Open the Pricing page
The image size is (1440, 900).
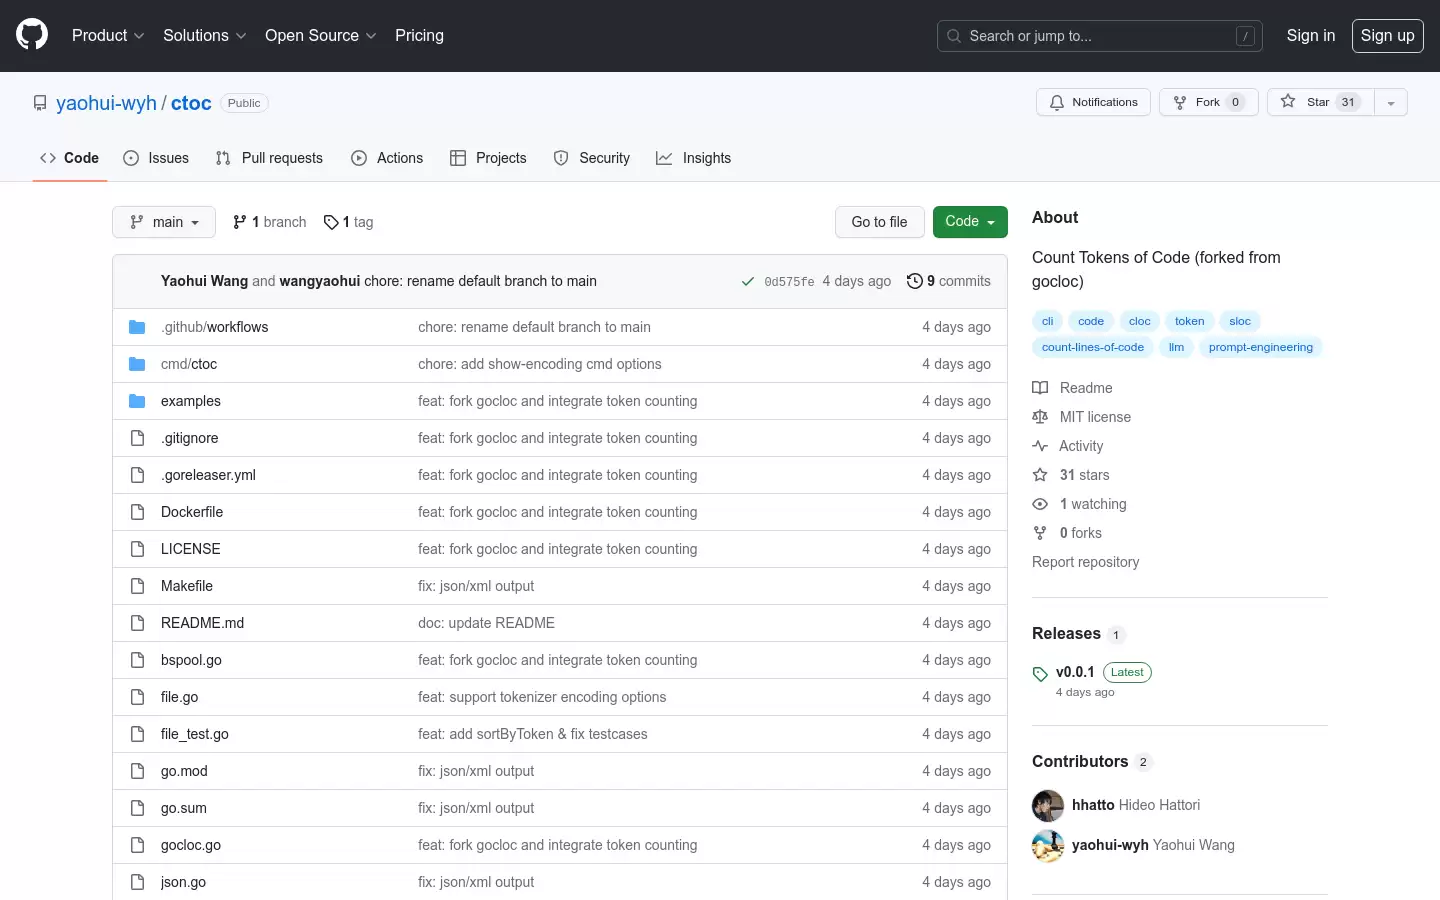419,35
